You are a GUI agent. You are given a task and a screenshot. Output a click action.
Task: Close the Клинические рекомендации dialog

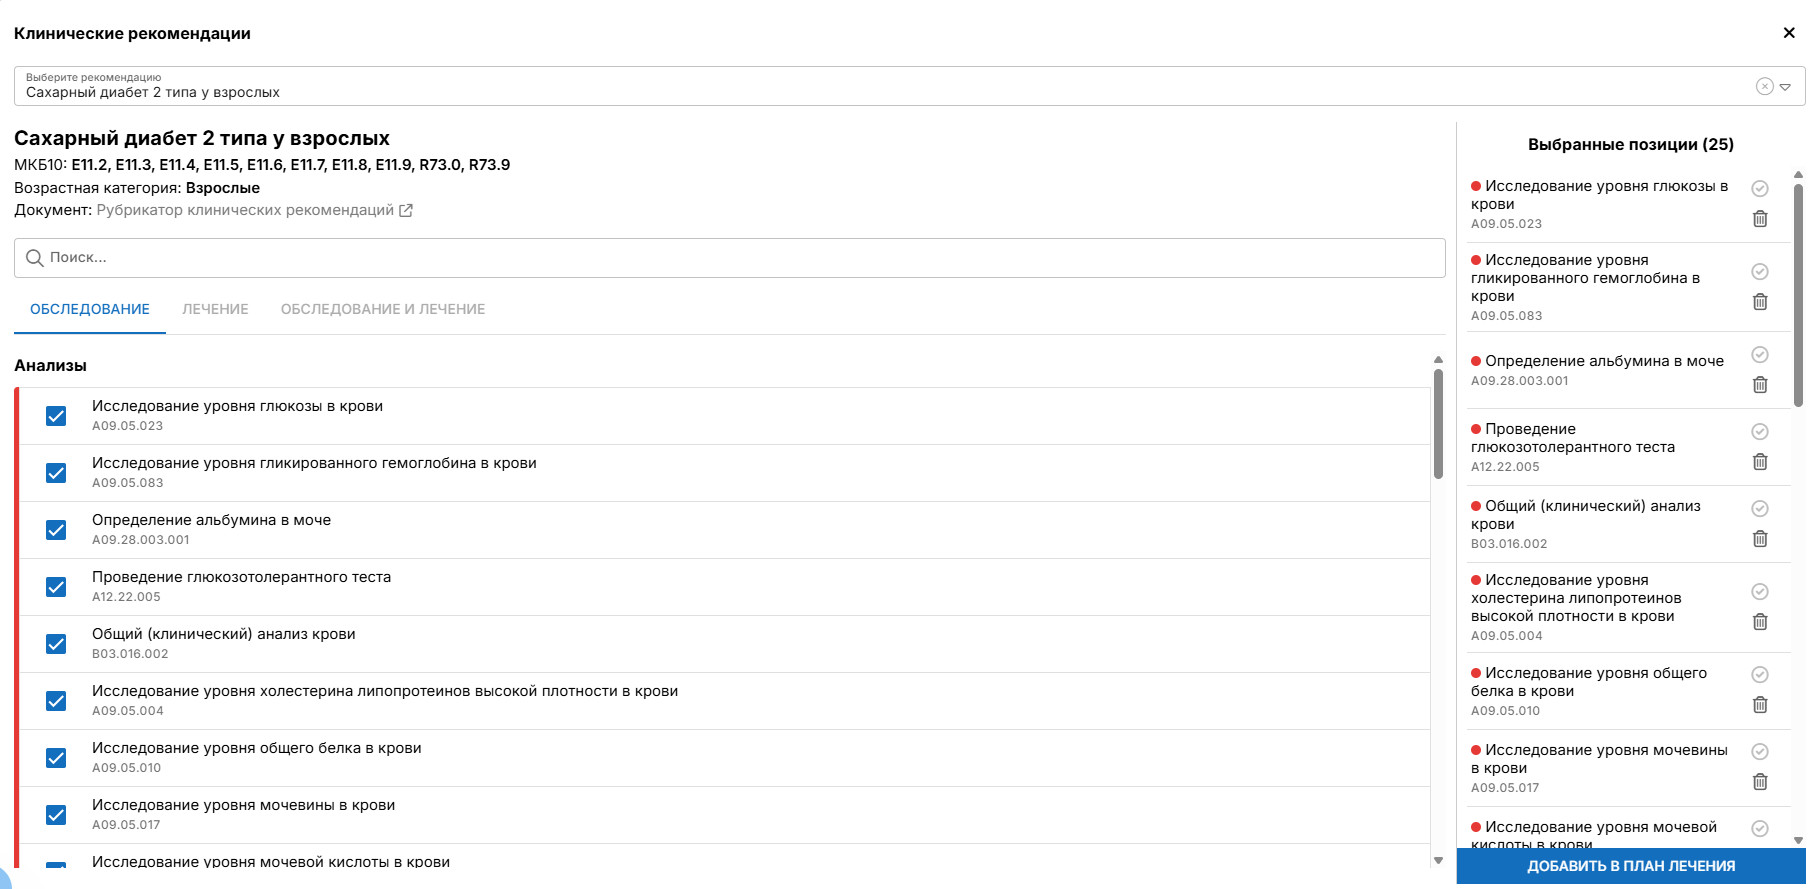pos(1789,33)
